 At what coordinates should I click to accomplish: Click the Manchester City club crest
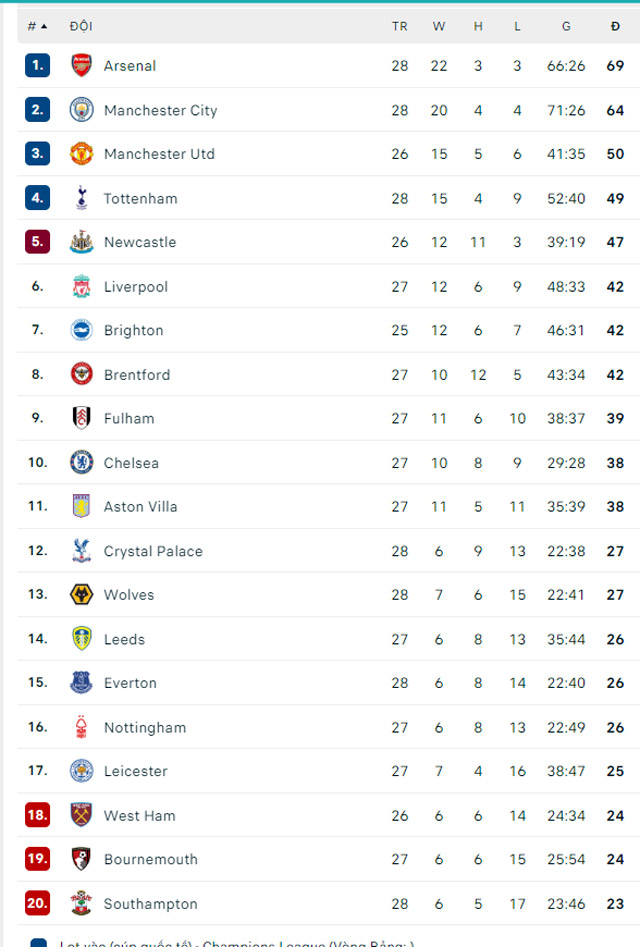(x=81, y=110)
